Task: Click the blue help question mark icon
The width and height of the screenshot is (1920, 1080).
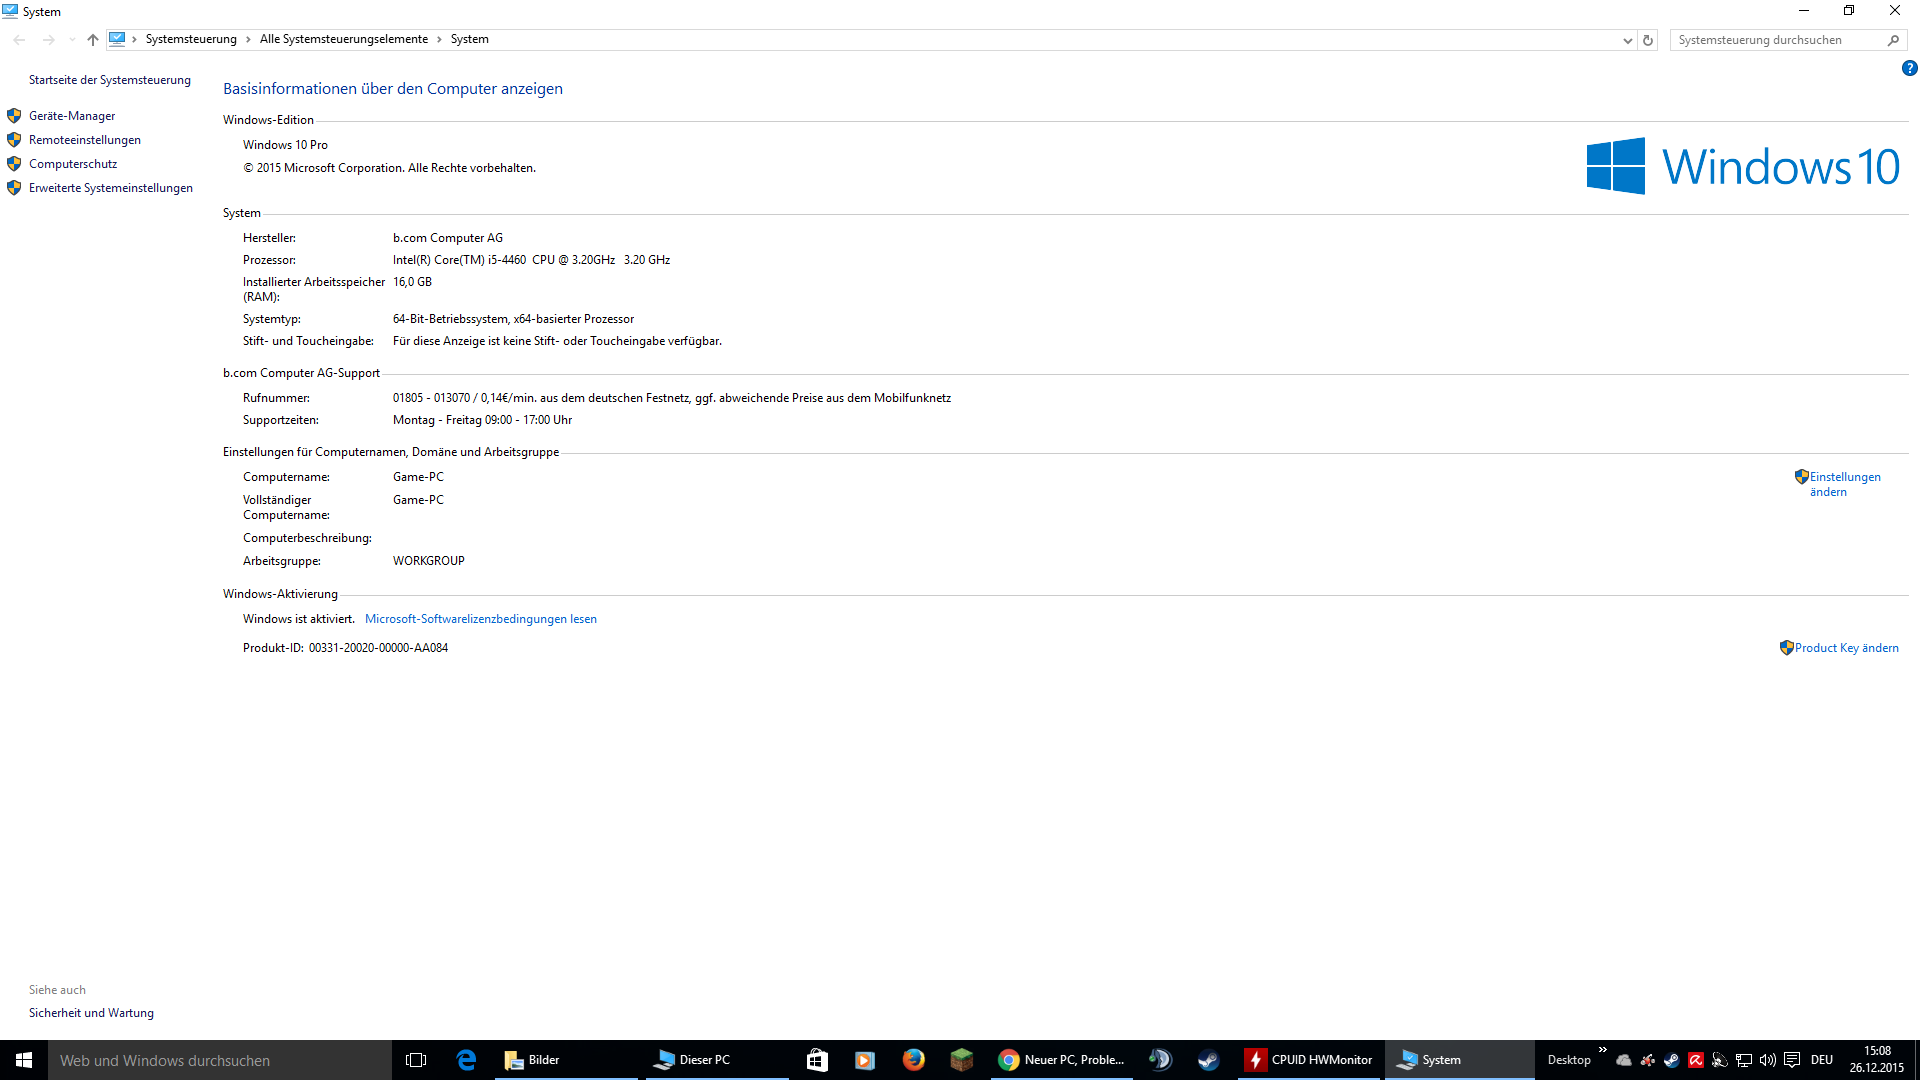Action: tap(1909, 69)
